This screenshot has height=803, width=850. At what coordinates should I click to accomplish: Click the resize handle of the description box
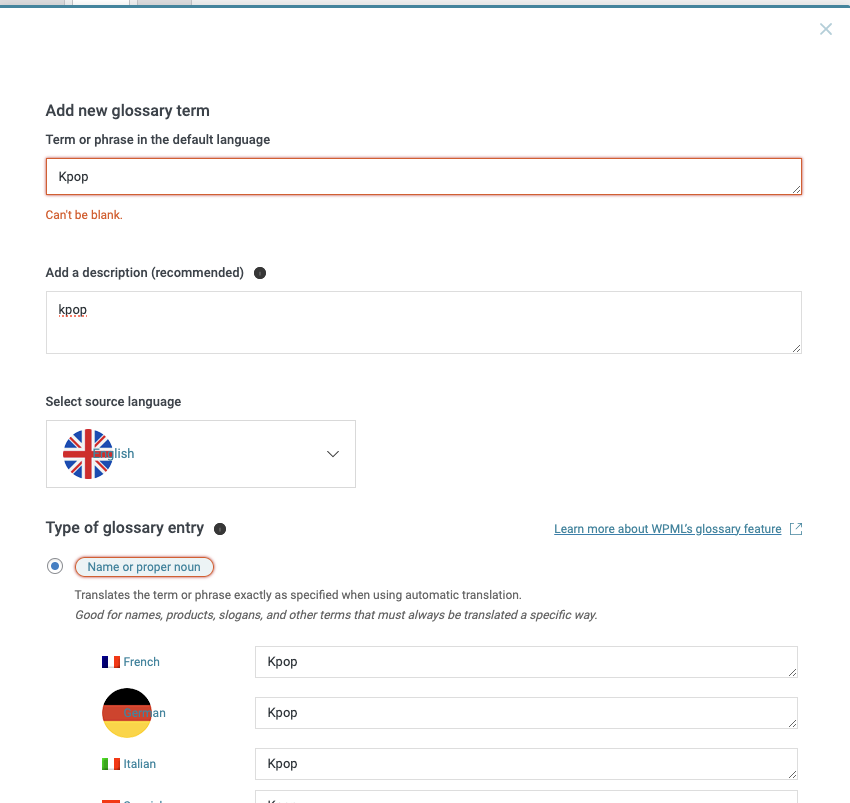[x=796, y=348]
